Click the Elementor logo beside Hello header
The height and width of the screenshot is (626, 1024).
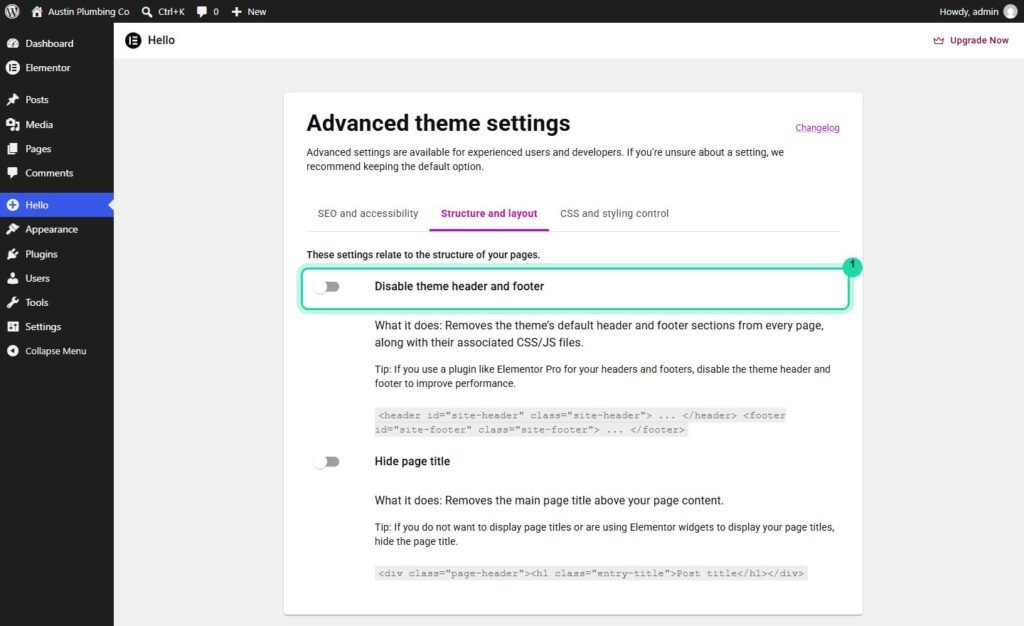(133, 40)
